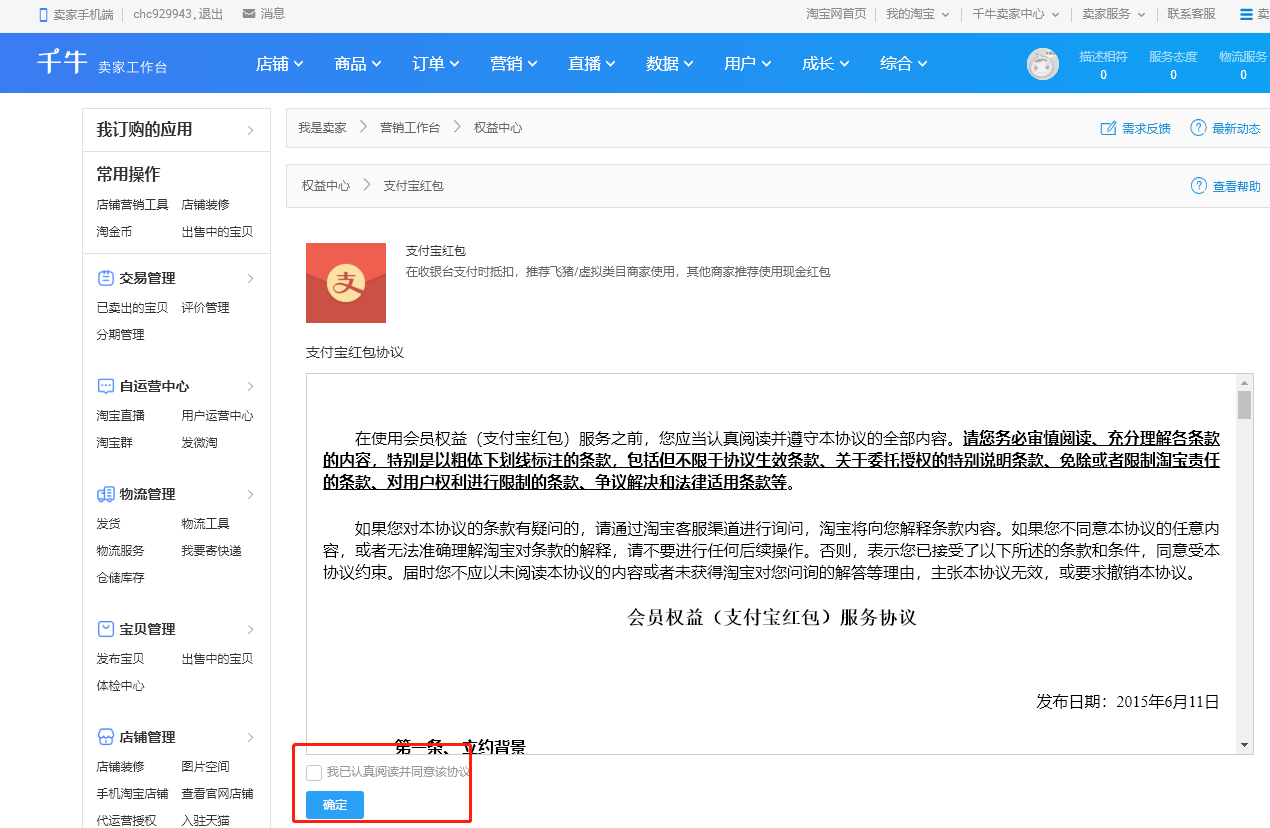Open the 数据 navigation dropdown
The image size is (1270, 828).
click(670, 63)
